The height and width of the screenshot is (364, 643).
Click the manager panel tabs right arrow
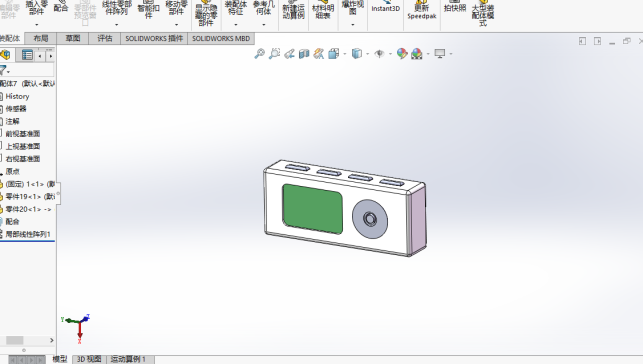click(x=50, y=56)
